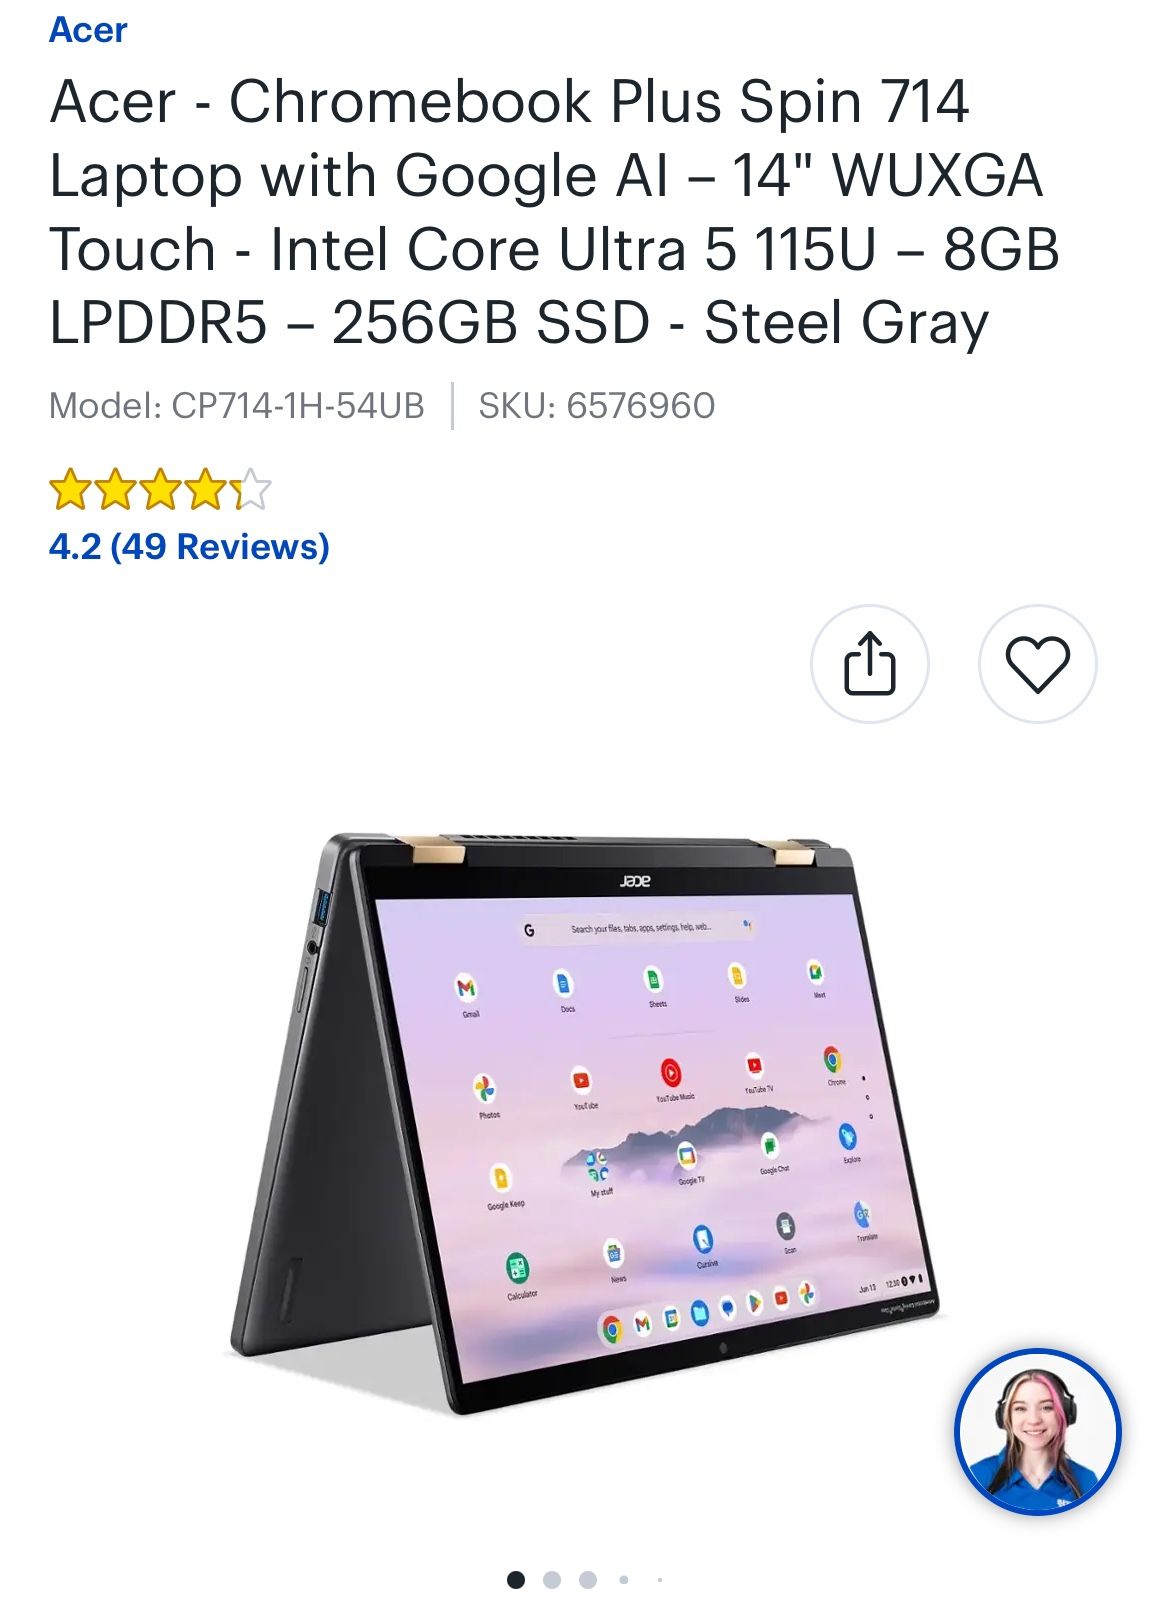Save item with the heart icon
Screen dimensions: 1170x1619
click(x=1037, y=664)
